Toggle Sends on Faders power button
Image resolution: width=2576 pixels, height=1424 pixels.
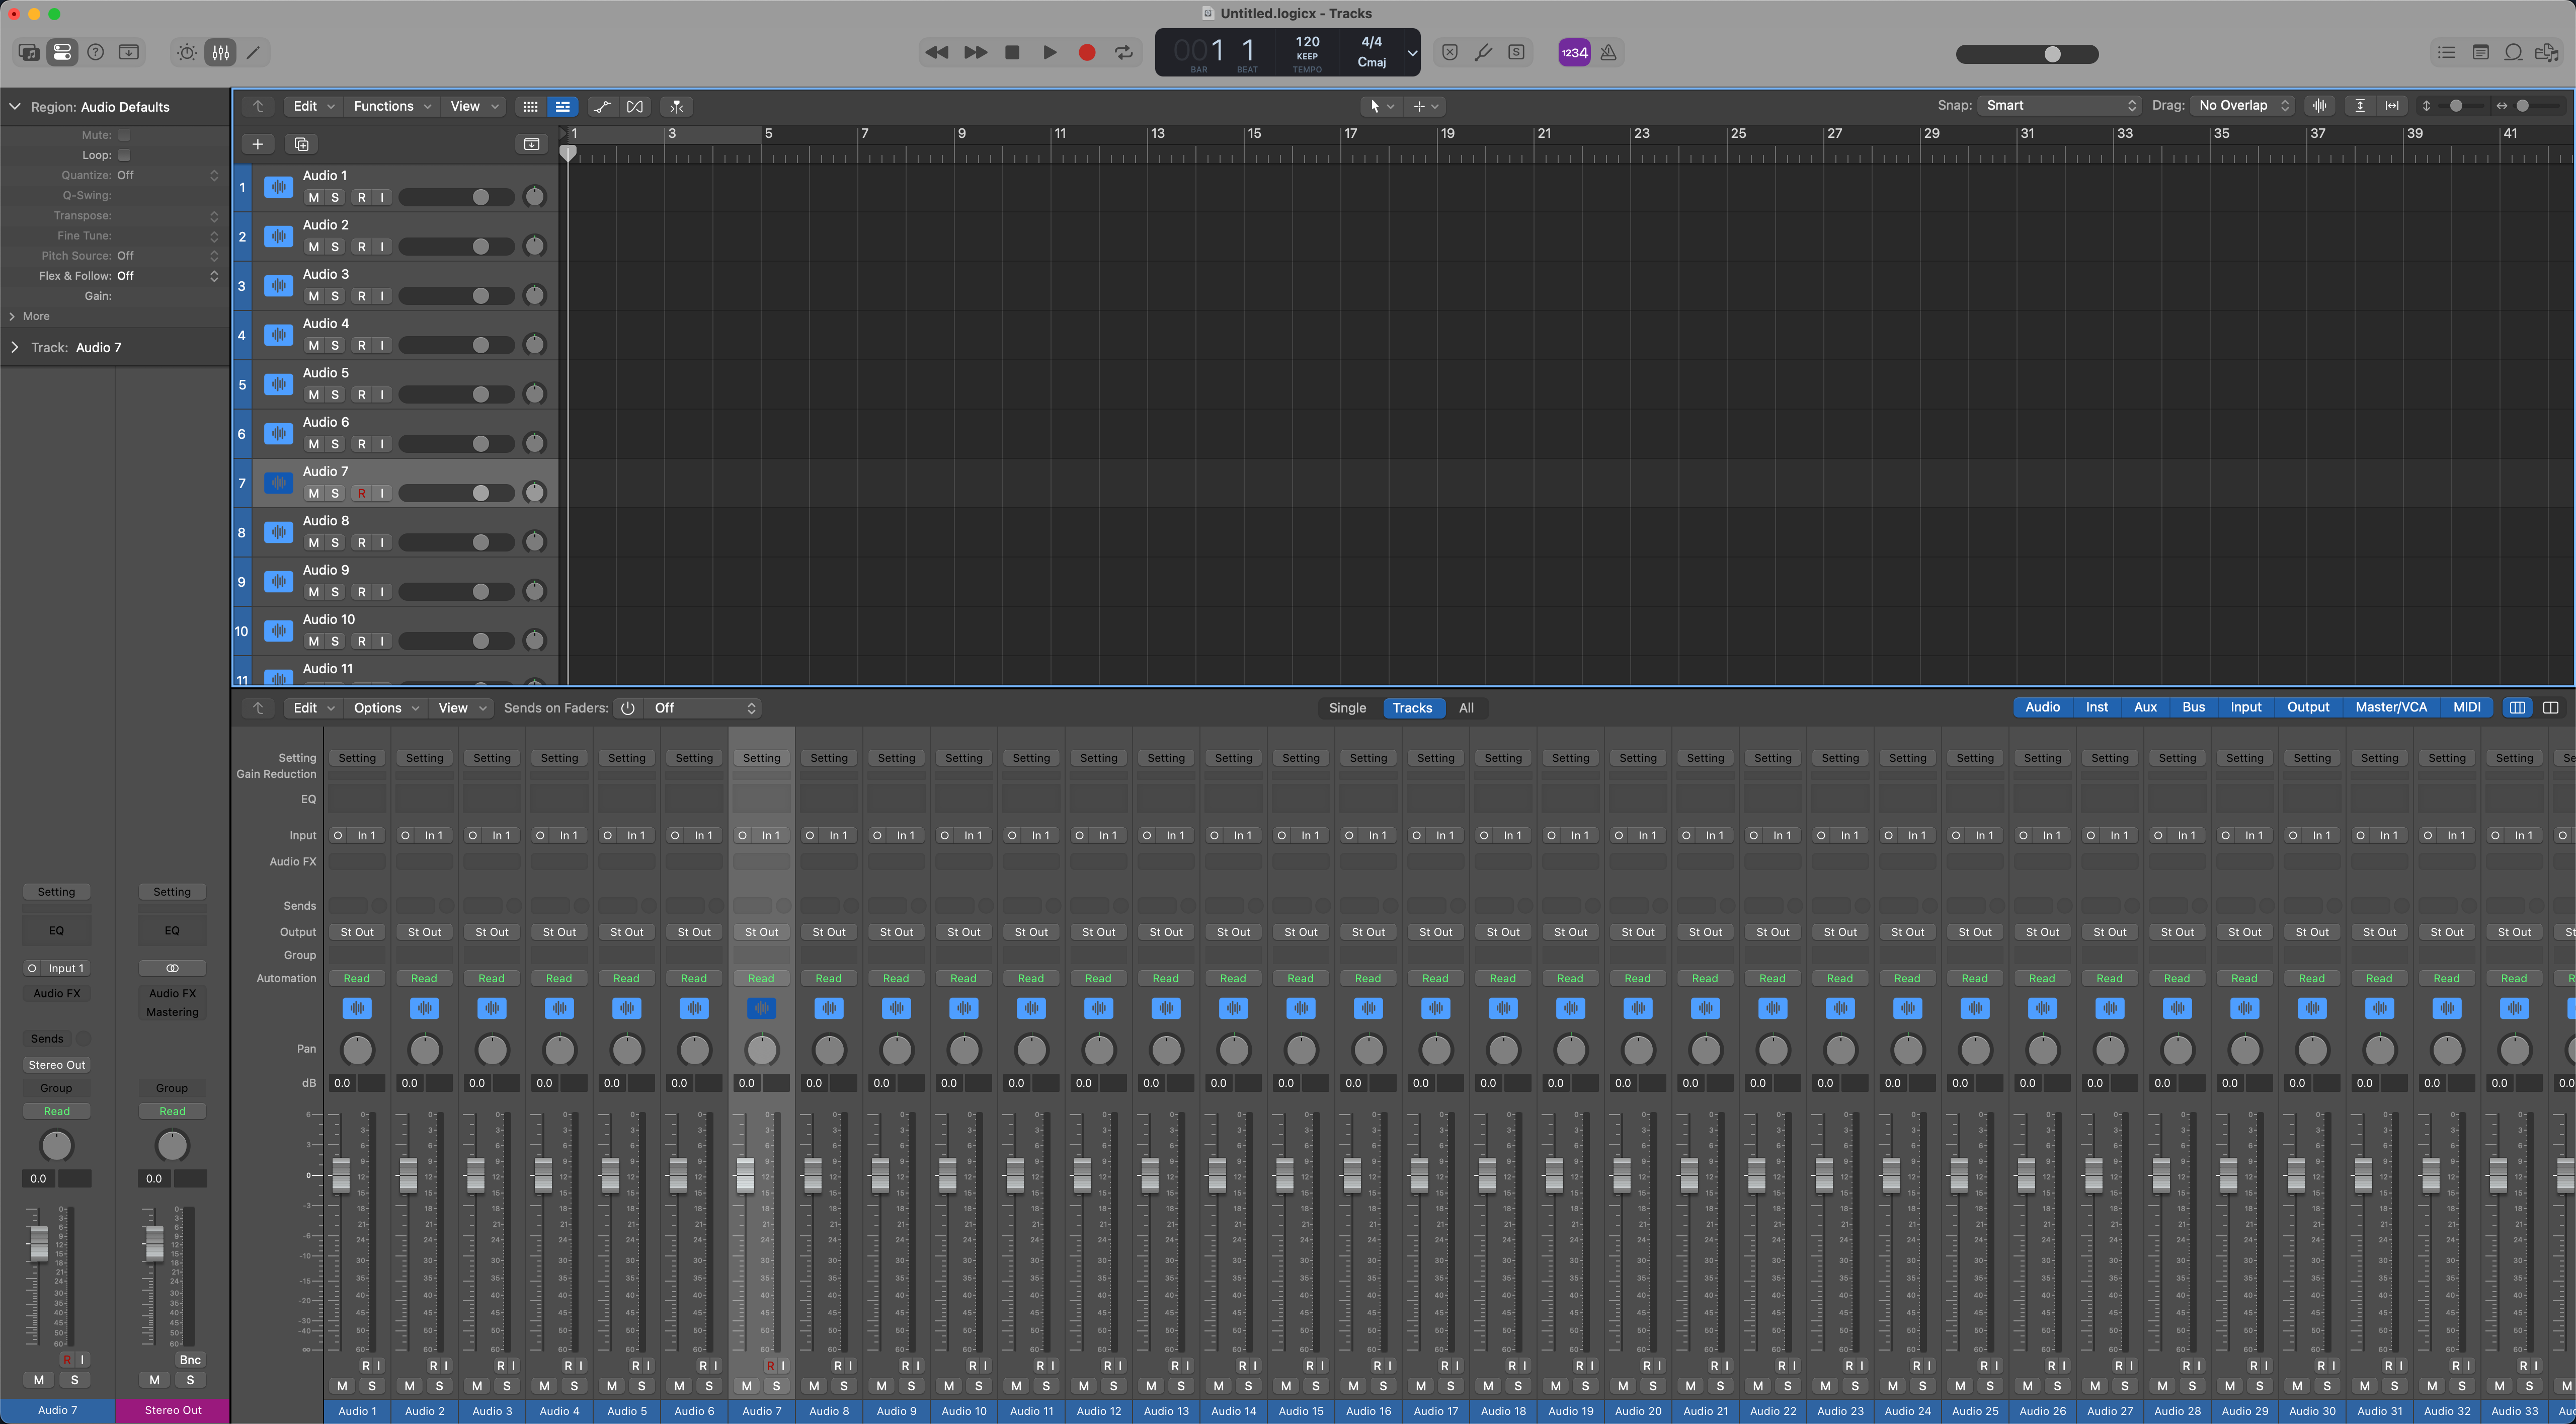628,708
